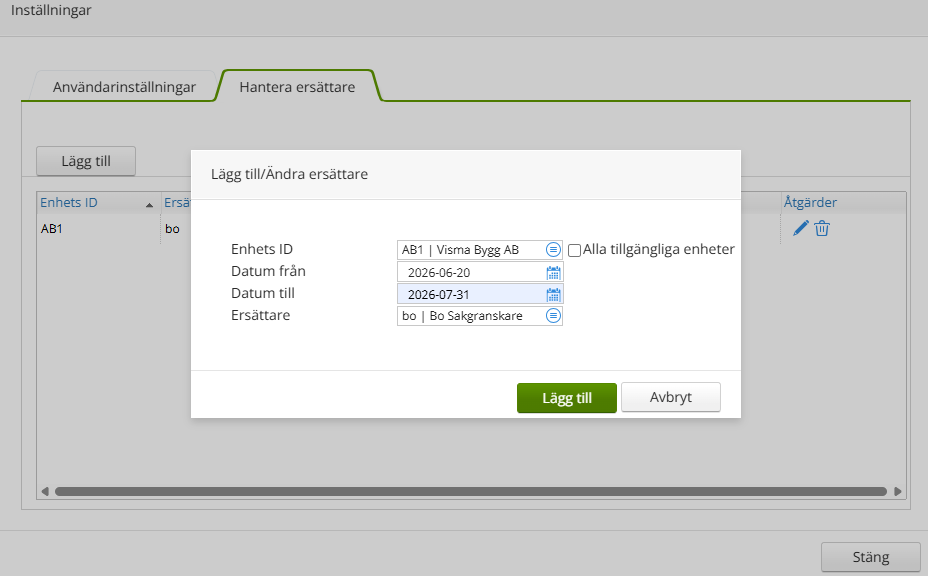Sort by the Enhets ID column header

pyautogui.click(x=97, y=202)
